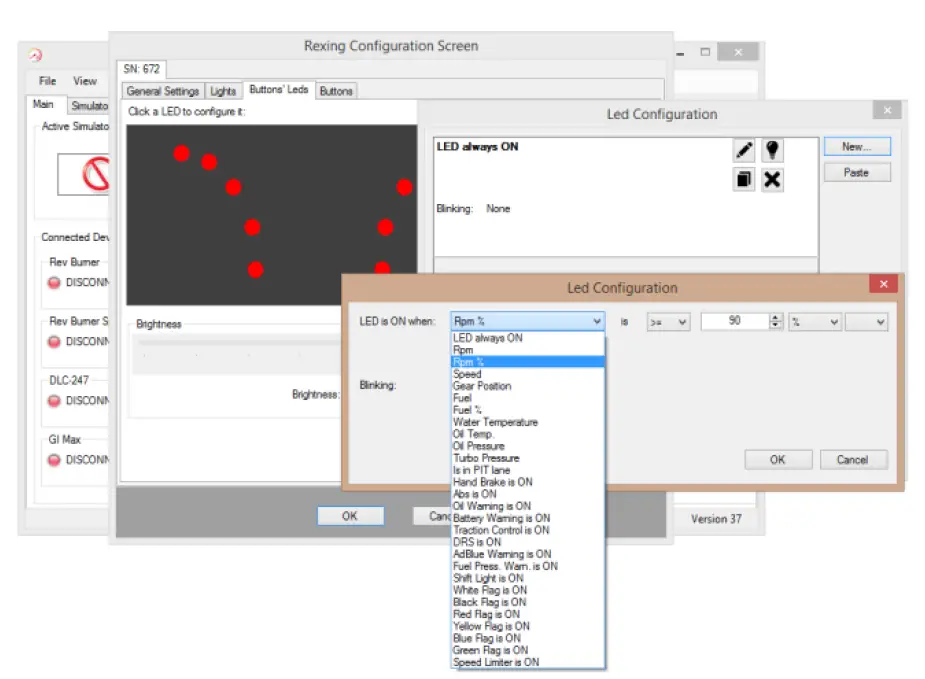
Task: Click the copy icon beside LED always ON
Action: tap(744, 179)
